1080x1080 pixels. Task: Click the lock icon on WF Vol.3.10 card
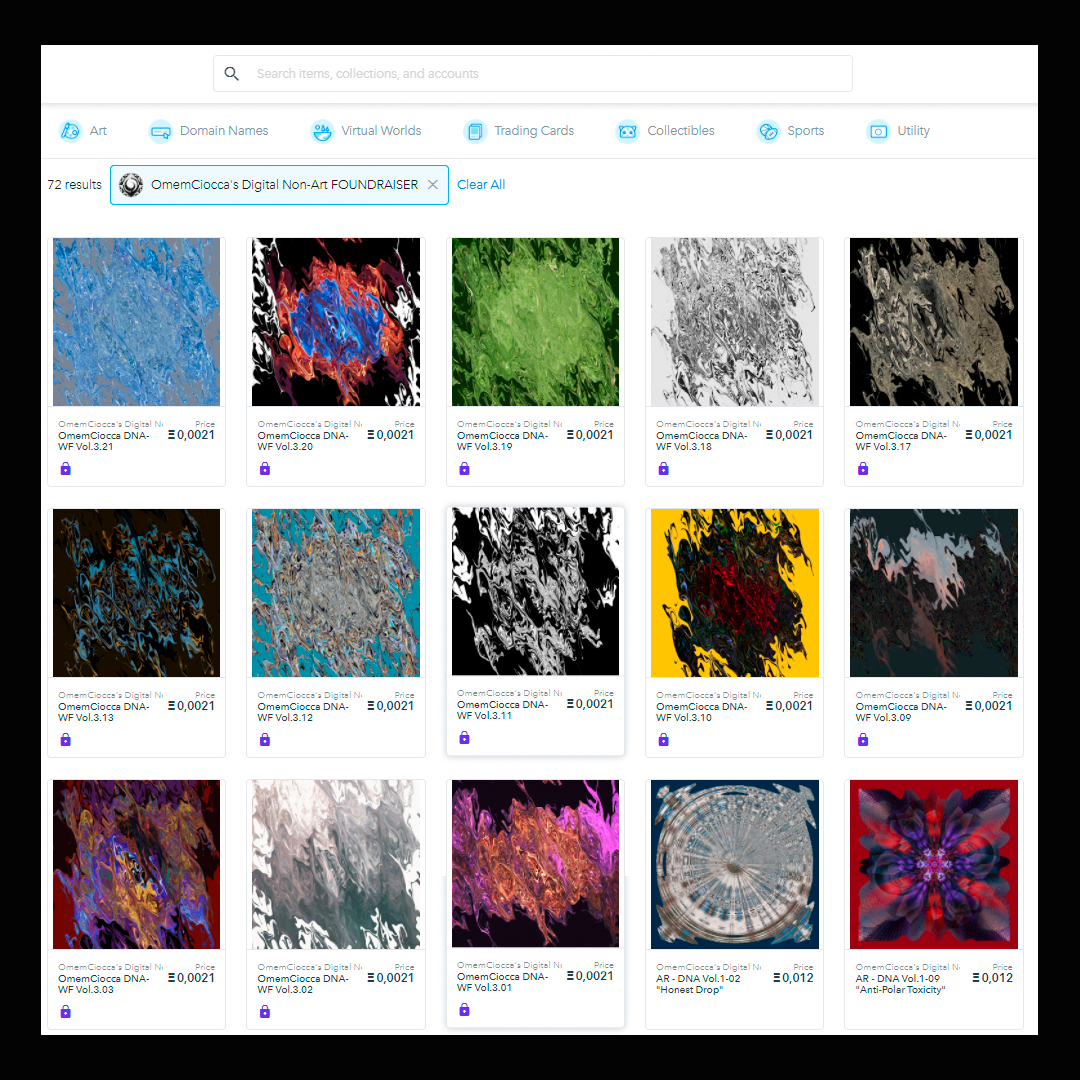point(663,740)
